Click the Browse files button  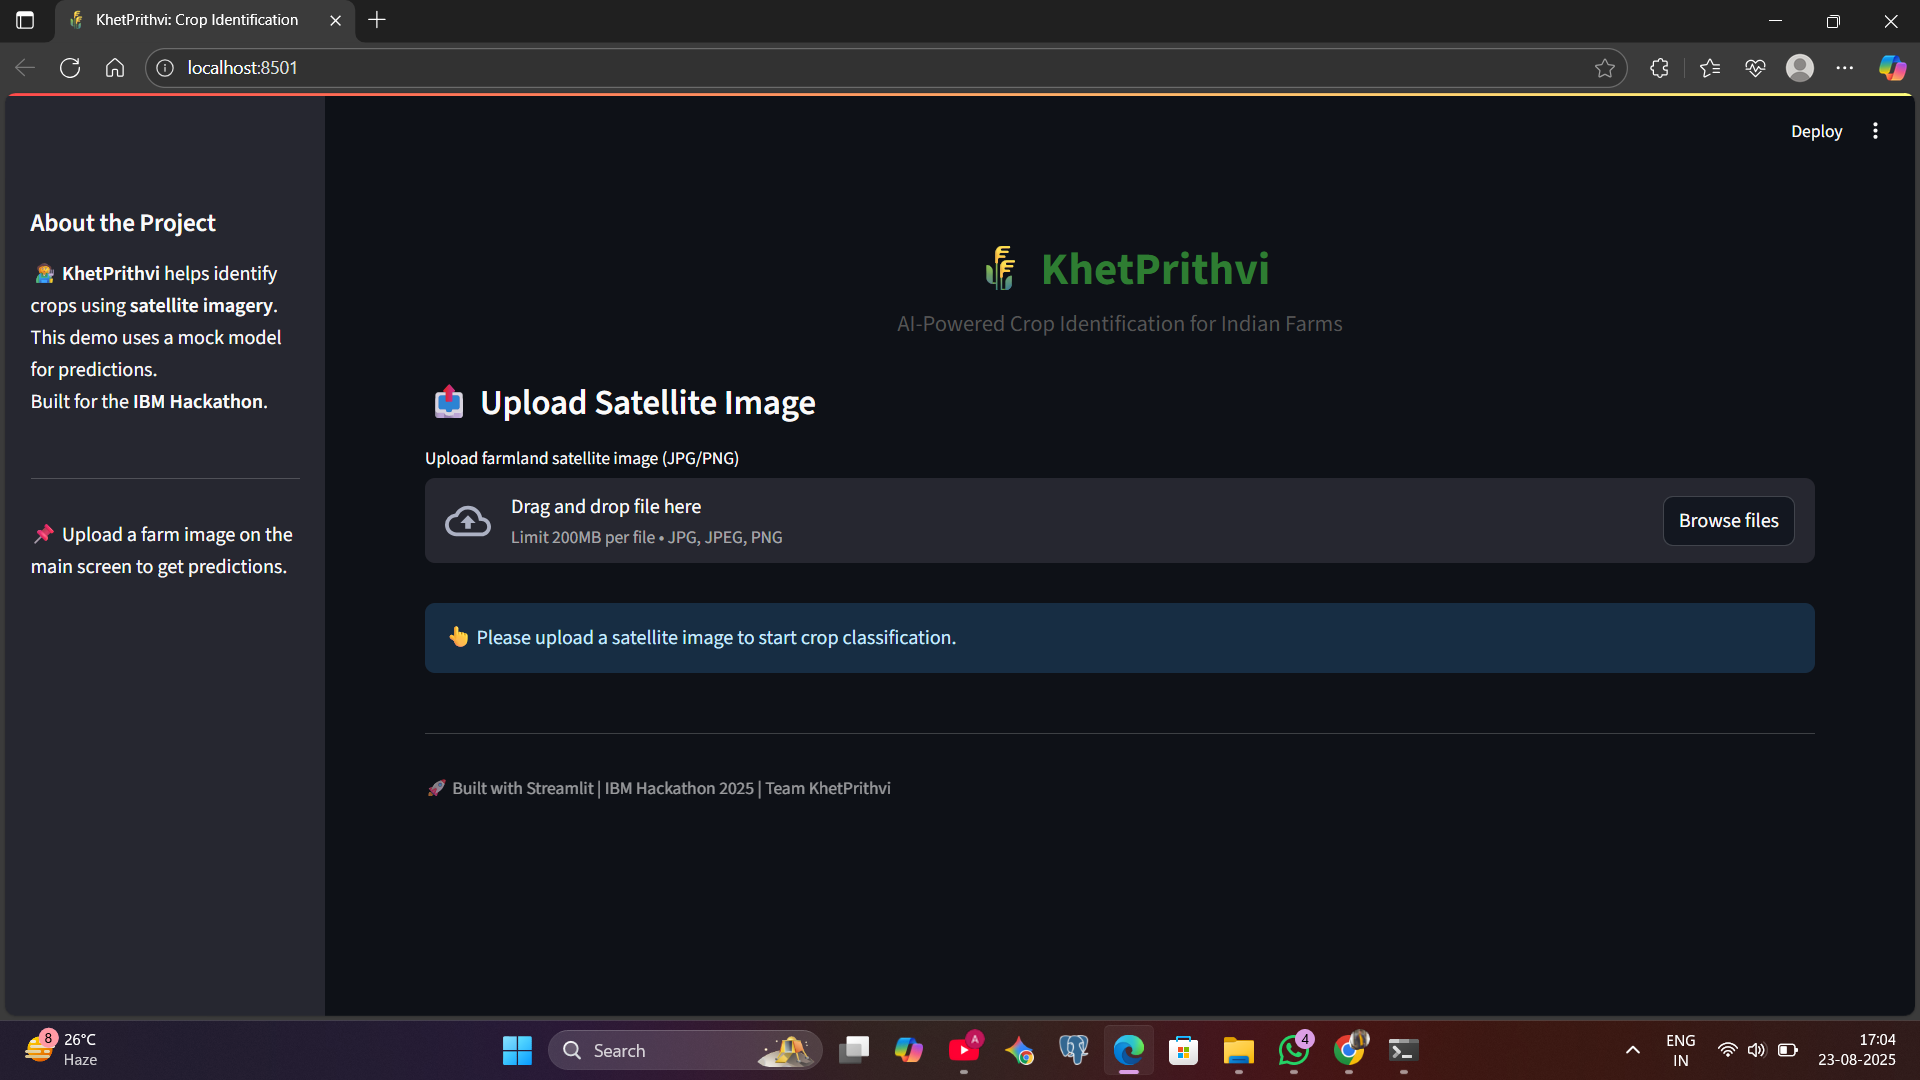point(1728,521)
